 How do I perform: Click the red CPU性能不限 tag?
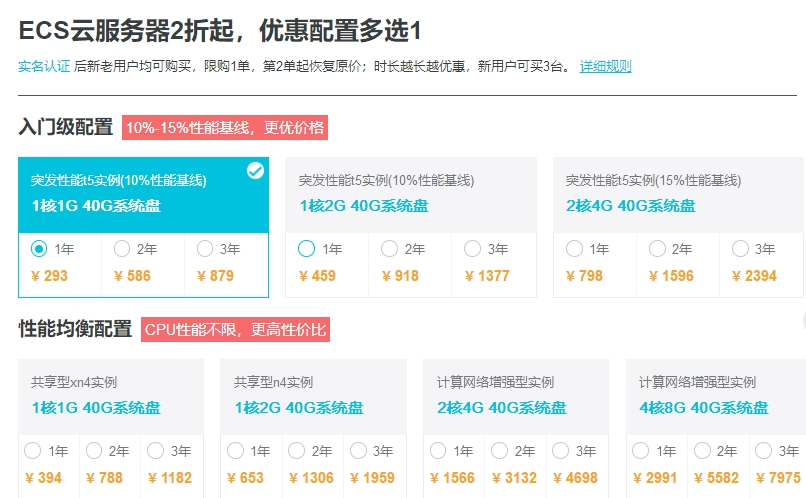click(235, 329)
